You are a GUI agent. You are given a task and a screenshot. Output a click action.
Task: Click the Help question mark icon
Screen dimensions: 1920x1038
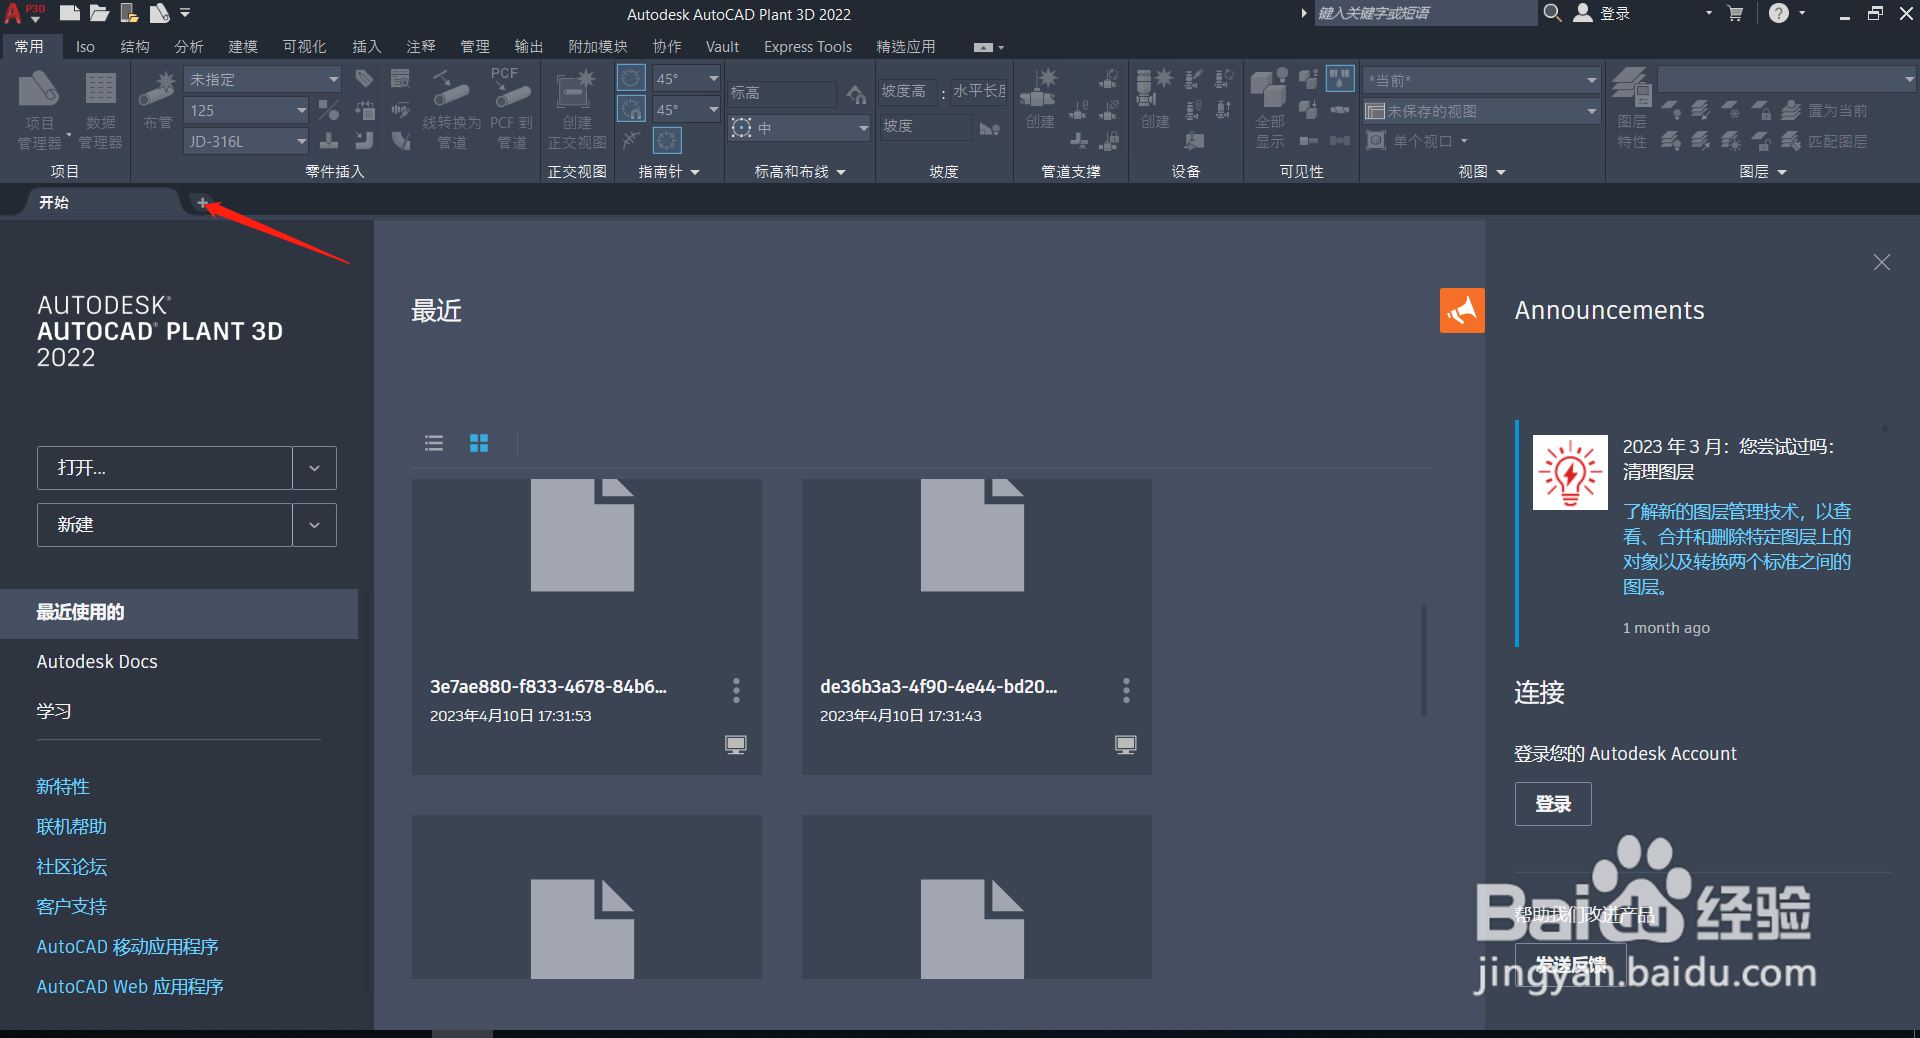pos(1779,13)
